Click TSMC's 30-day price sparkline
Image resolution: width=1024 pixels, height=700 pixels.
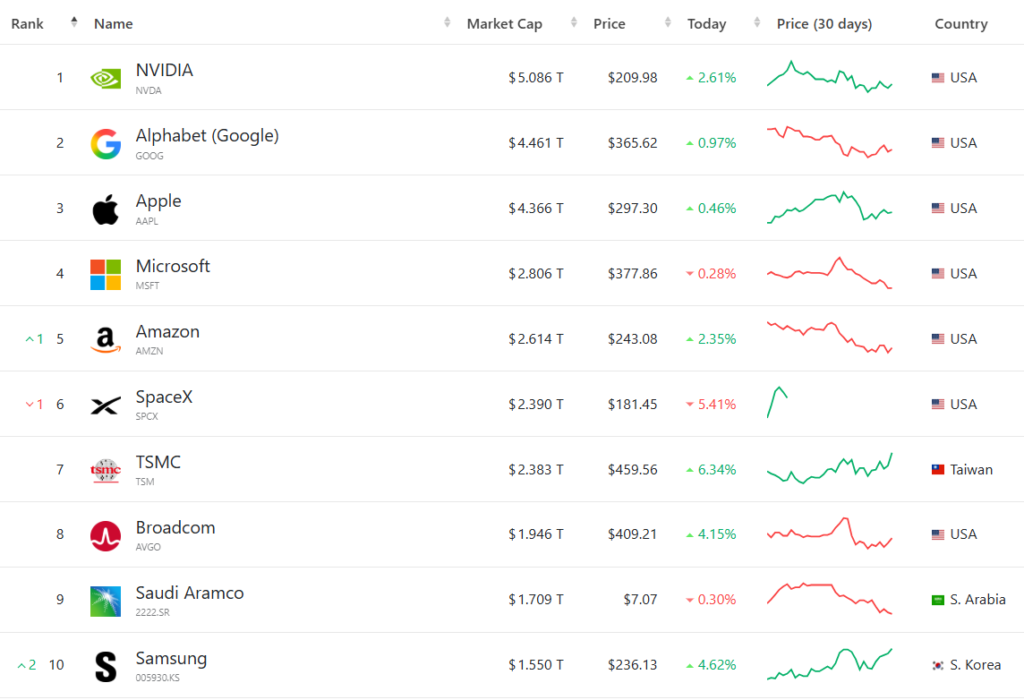pyautogui.click(x=829, y=468)
